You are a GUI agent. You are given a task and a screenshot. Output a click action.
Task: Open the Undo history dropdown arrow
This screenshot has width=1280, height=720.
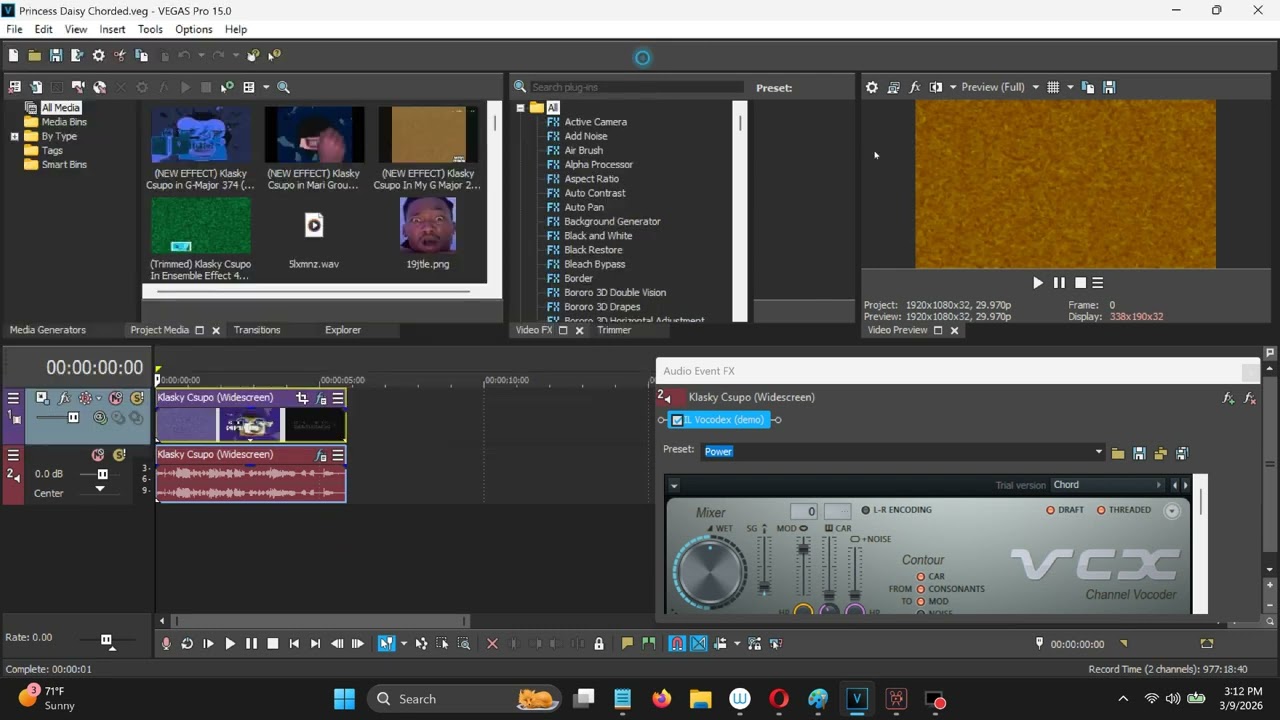(x=201, y=56)
